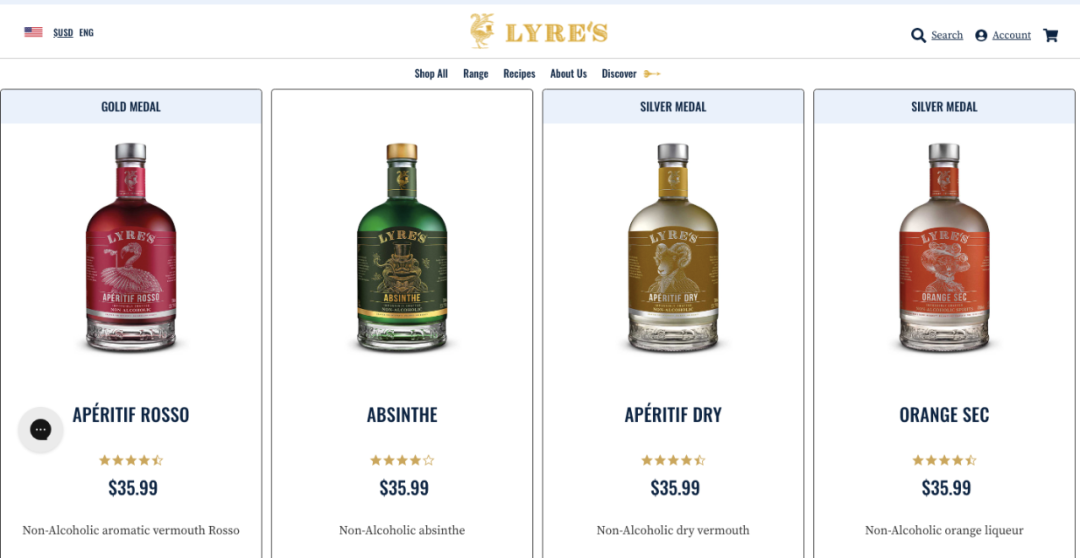This screenshot has width=1080, height=558.
Task: Select the Orange Sec bottle image
Action: [x=944, y=247]
